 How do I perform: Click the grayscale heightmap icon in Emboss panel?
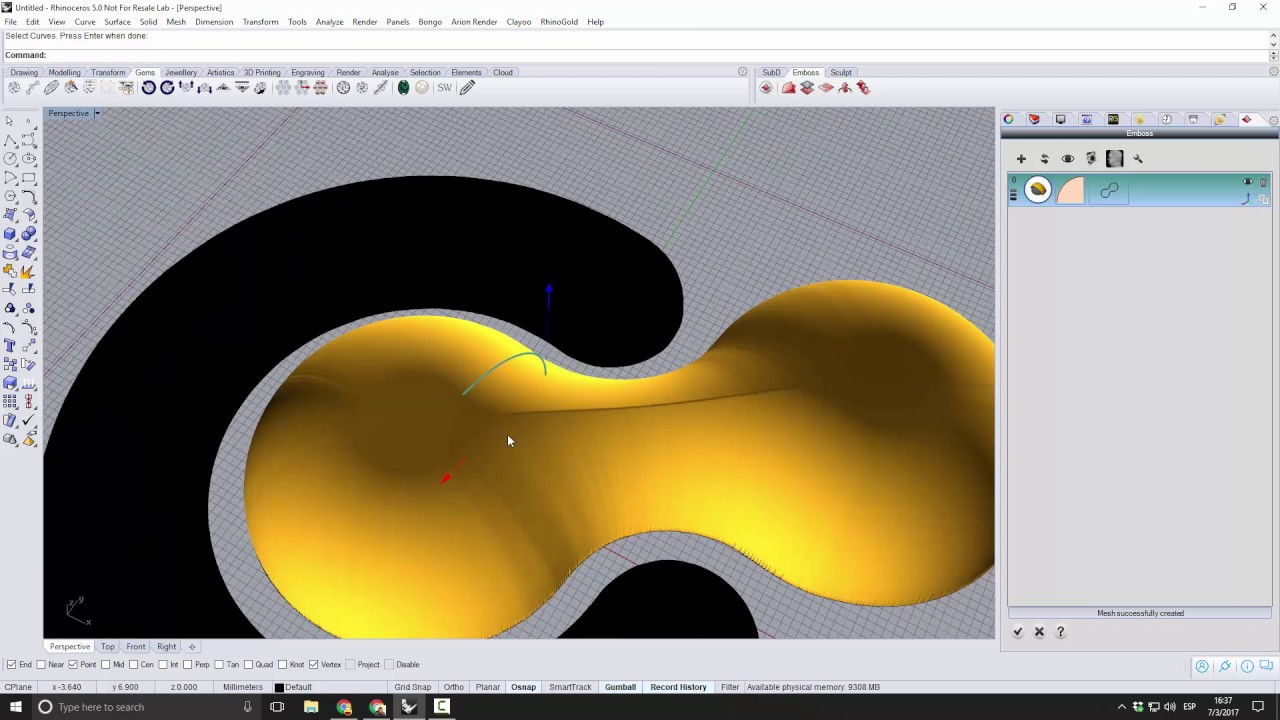1115,159
